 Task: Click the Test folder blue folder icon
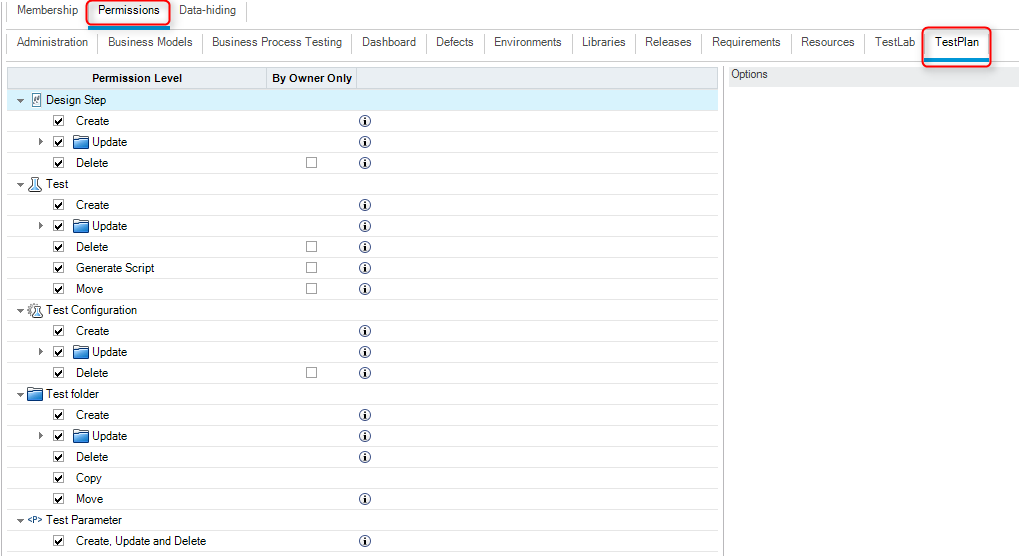35,394
